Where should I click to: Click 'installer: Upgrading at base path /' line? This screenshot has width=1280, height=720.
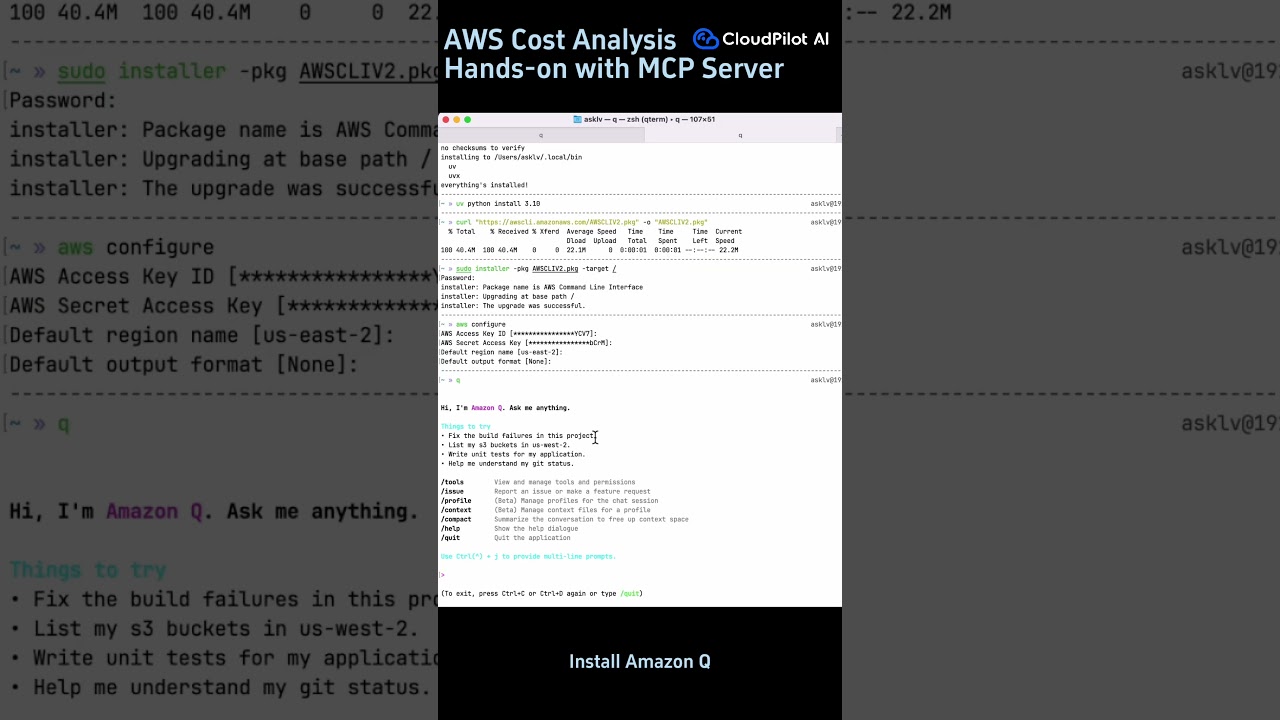click(507, 297)
